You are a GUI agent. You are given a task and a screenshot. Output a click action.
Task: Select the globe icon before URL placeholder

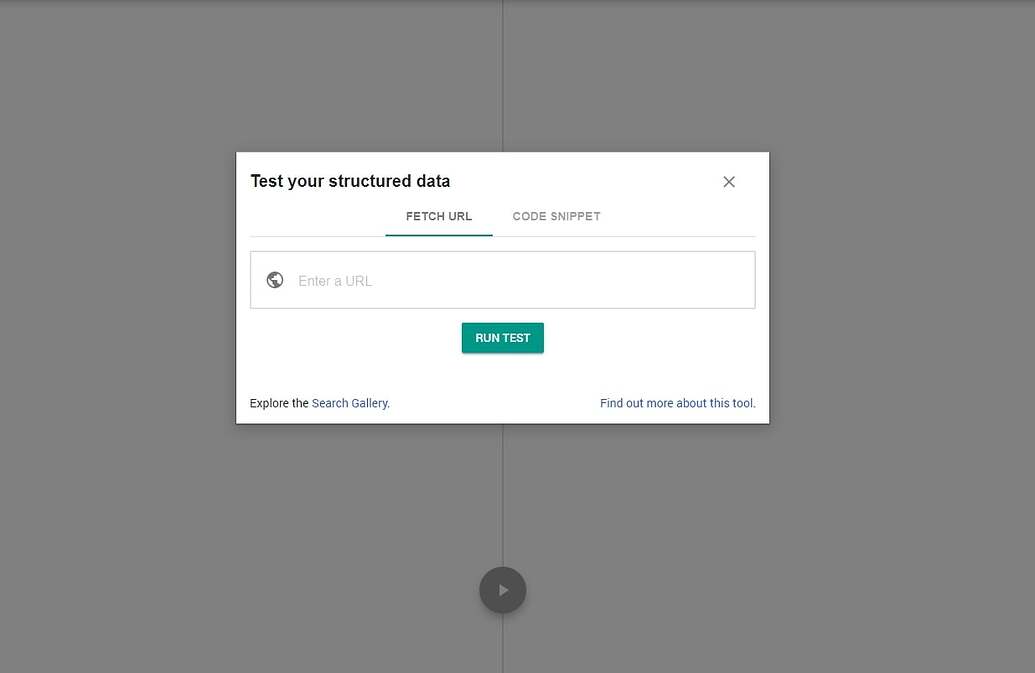pos(275,280)
